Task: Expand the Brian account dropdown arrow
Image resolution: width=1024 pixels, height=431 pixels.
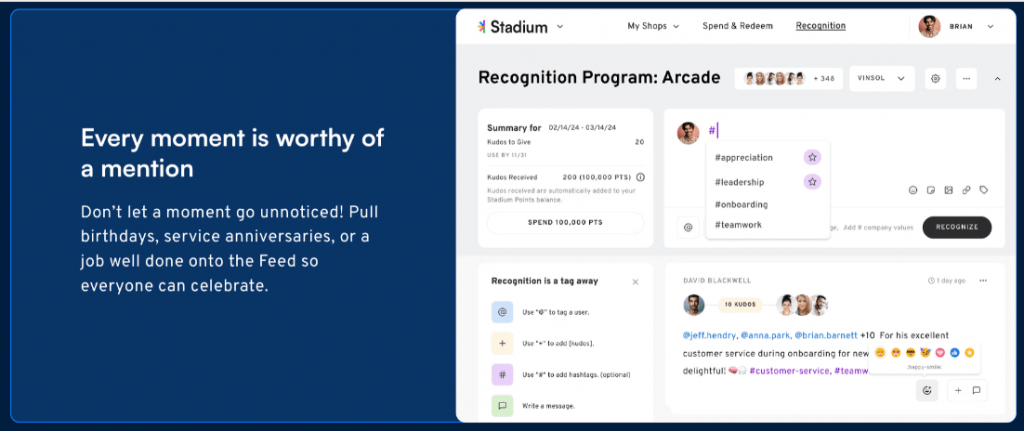Action: [990, 27]
